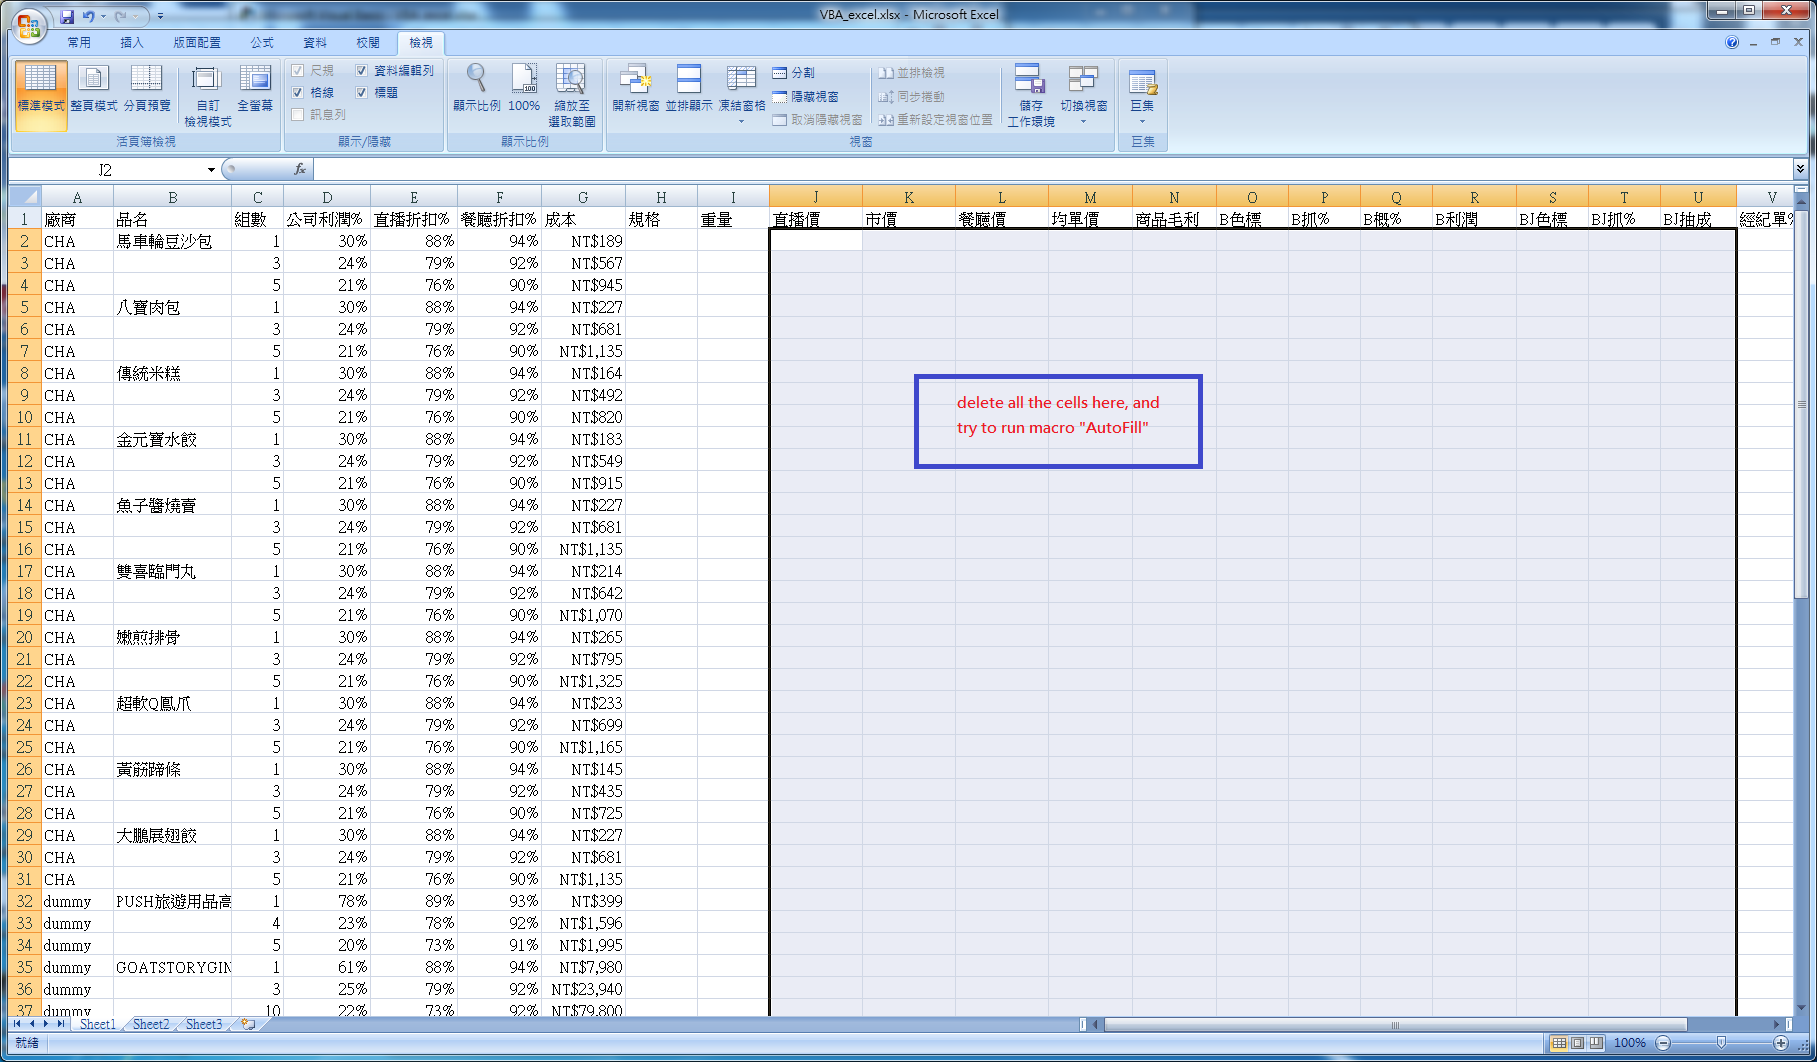Split the window using 分割
Screen dimensions: 1817x1062
point(794,73)
